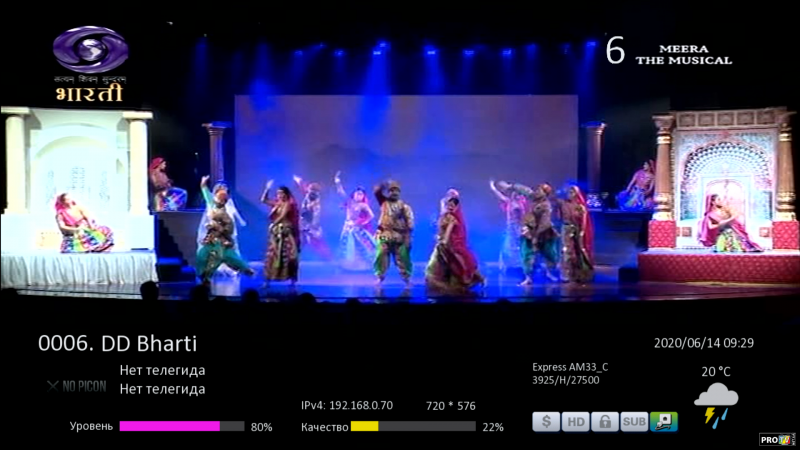Click the DD Bharti channel logo

point(90,63)
